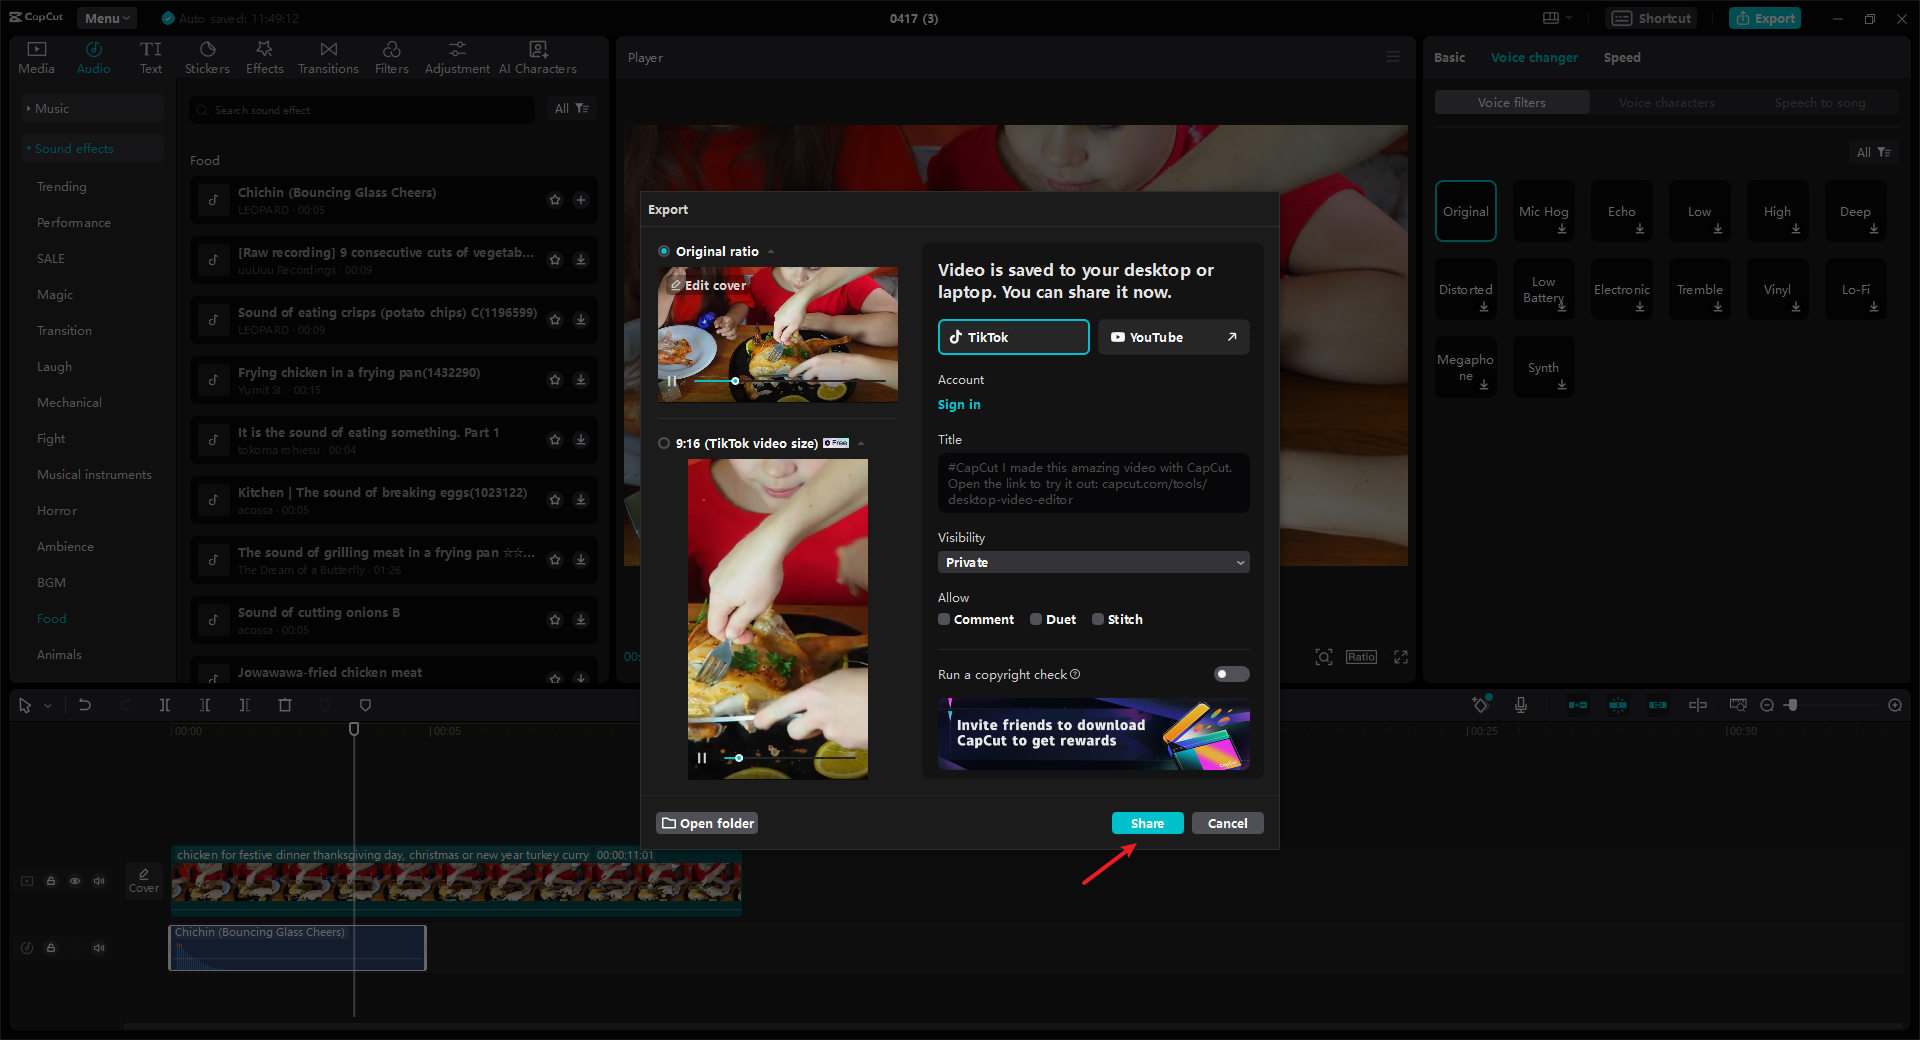1920x1040 pixels.
Task: Select the Trending sound category
Action: pyautogui.click(x=62, y=187)
